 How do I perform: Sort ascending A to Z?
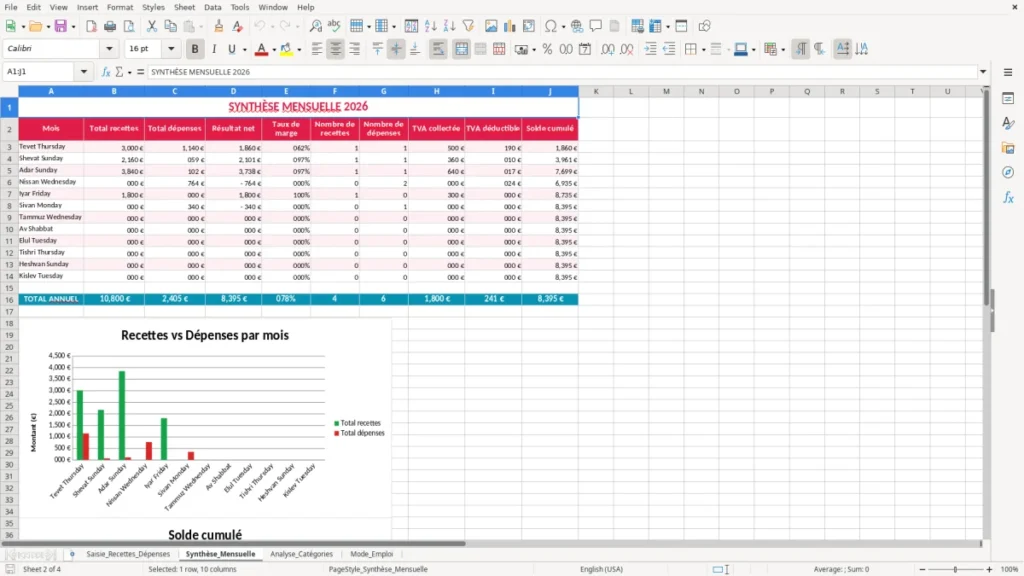point(430,26)
